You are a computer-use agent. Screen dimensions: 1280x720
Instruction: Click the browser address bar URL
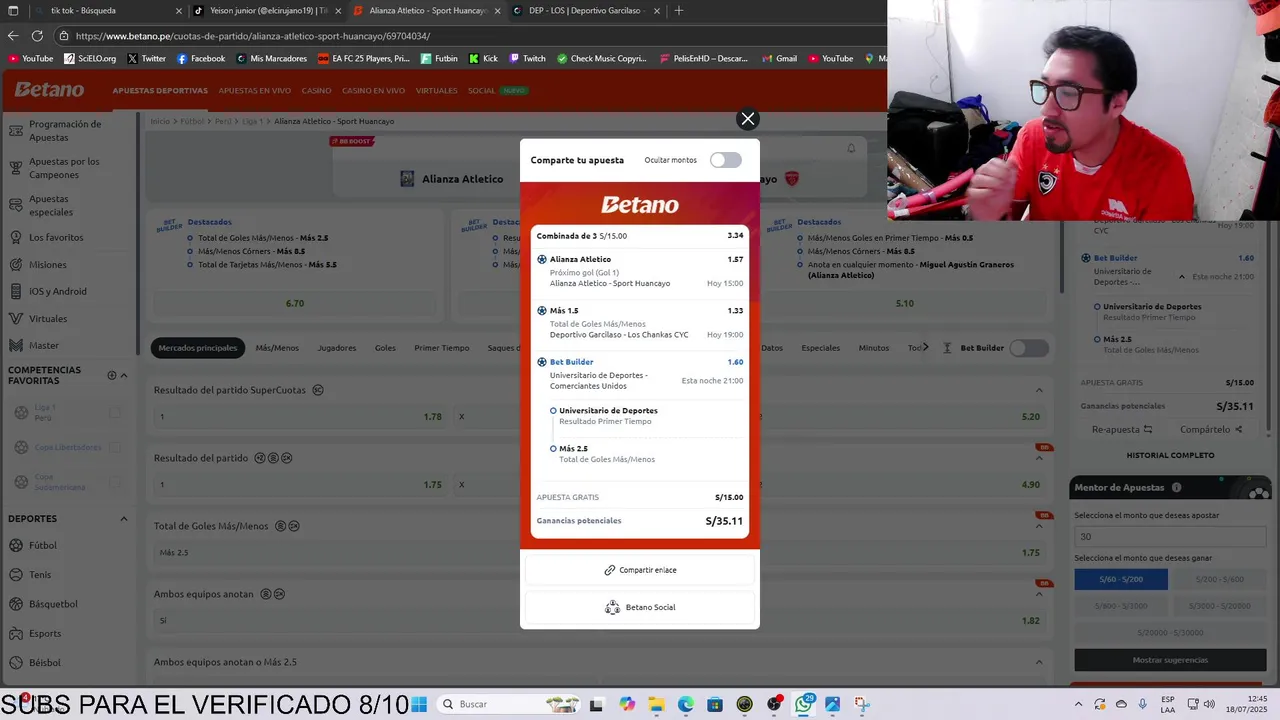(253, 36)
